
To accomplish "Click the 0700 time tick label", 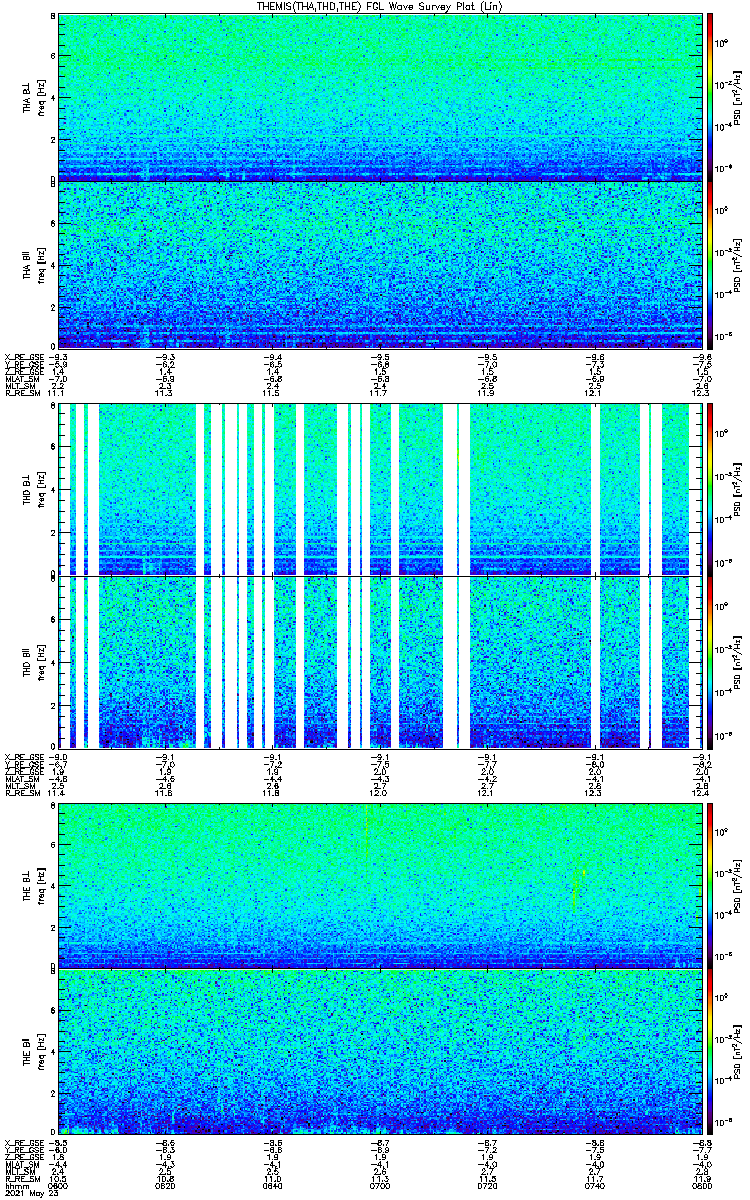I will point(379,1185).
